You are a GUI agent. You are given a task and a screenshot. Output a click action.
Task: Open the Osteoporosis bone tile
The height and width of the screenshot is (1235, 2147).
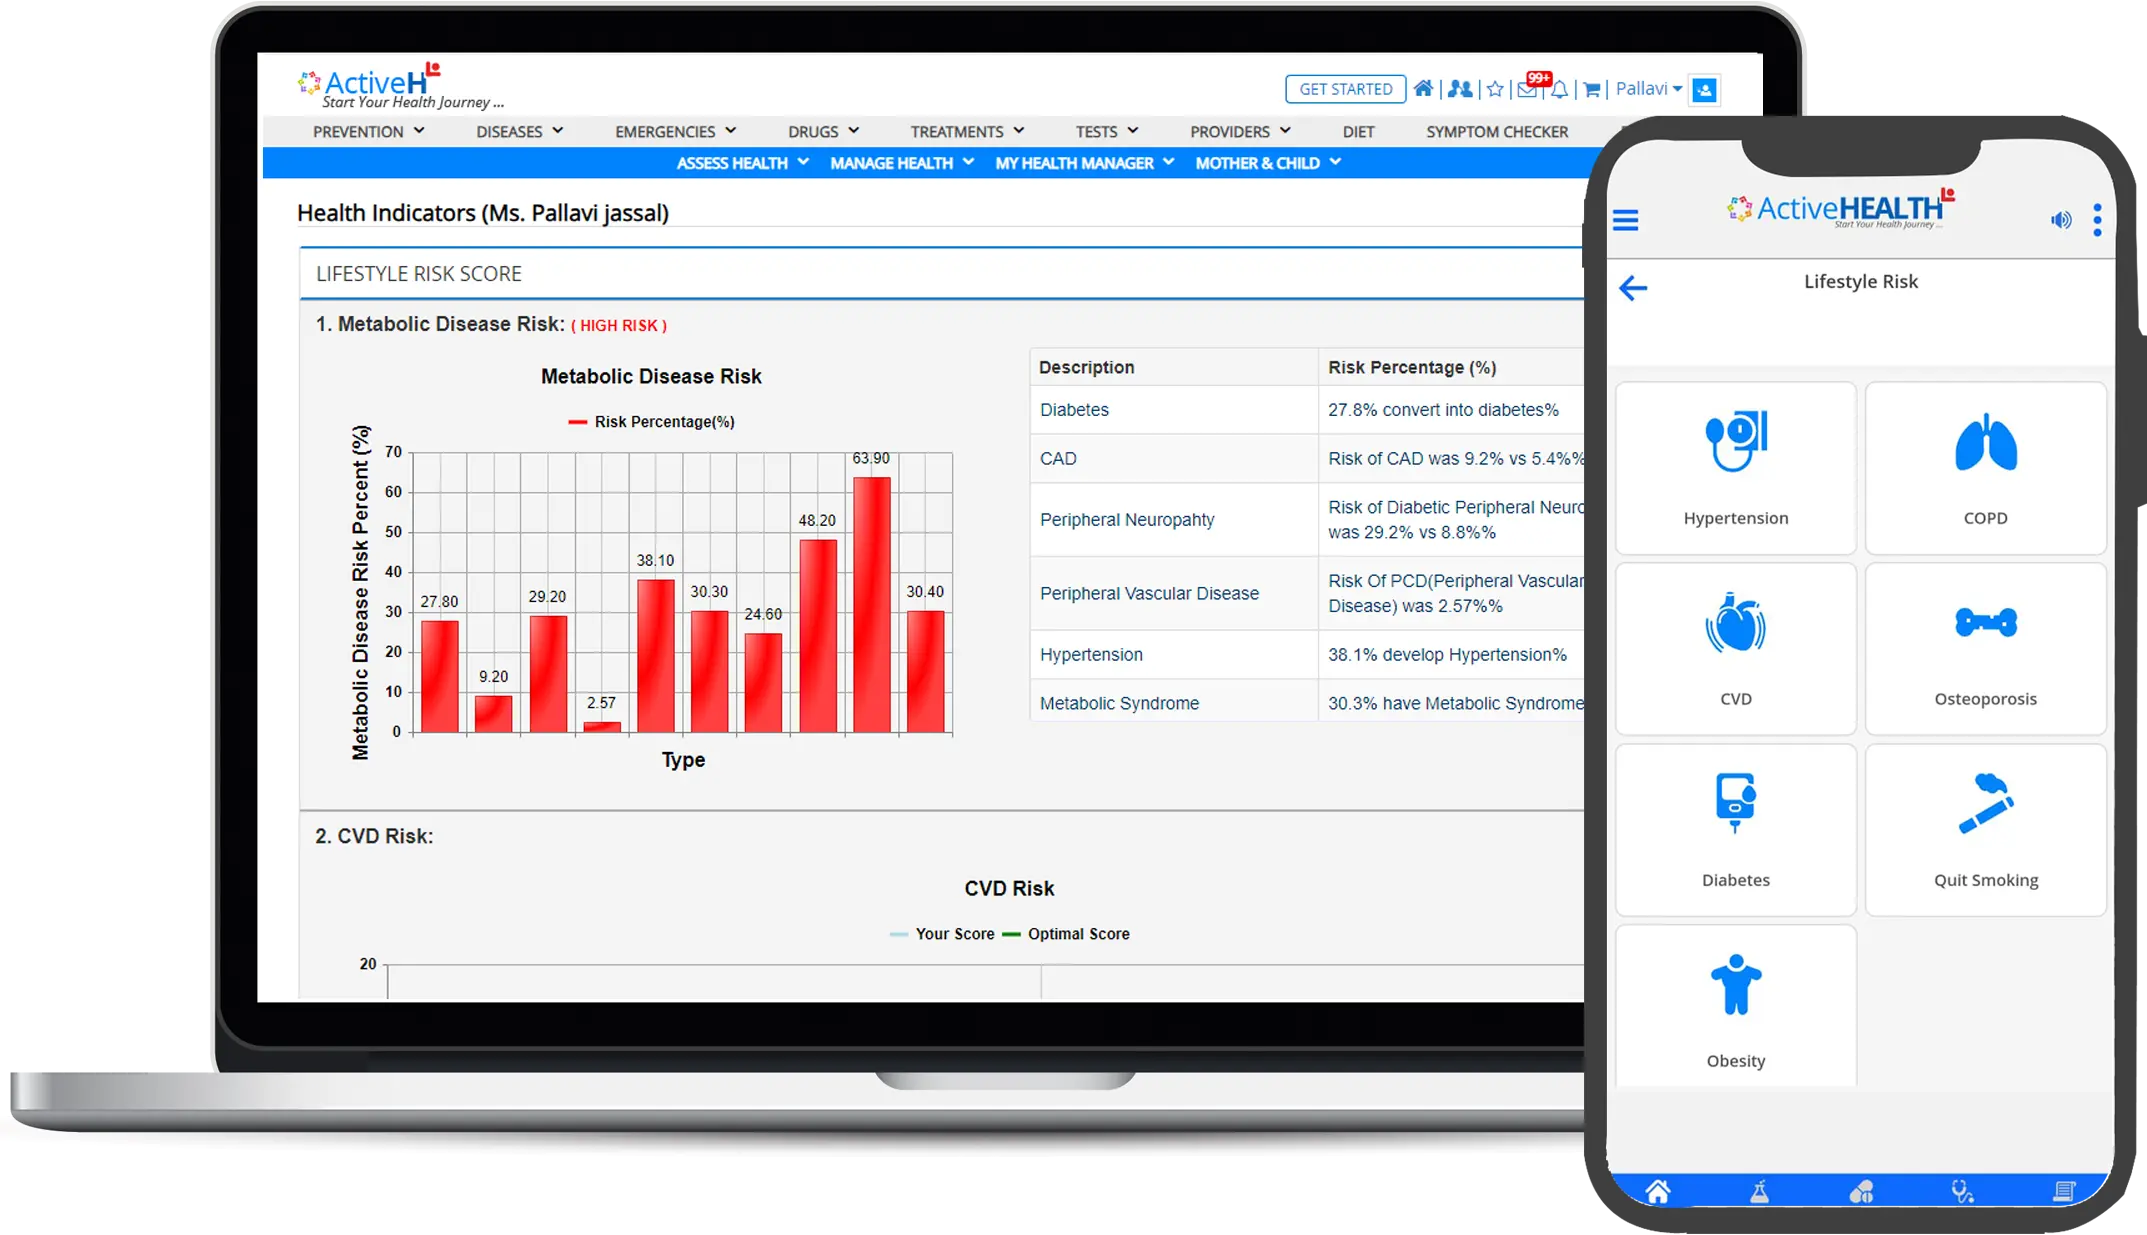tap(1985, 648)
